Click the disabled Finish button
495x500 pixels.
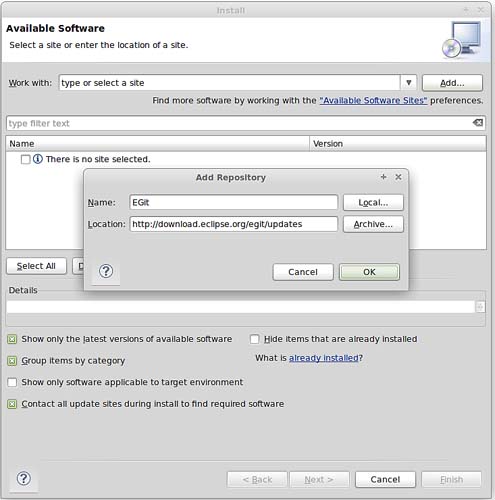451,479
